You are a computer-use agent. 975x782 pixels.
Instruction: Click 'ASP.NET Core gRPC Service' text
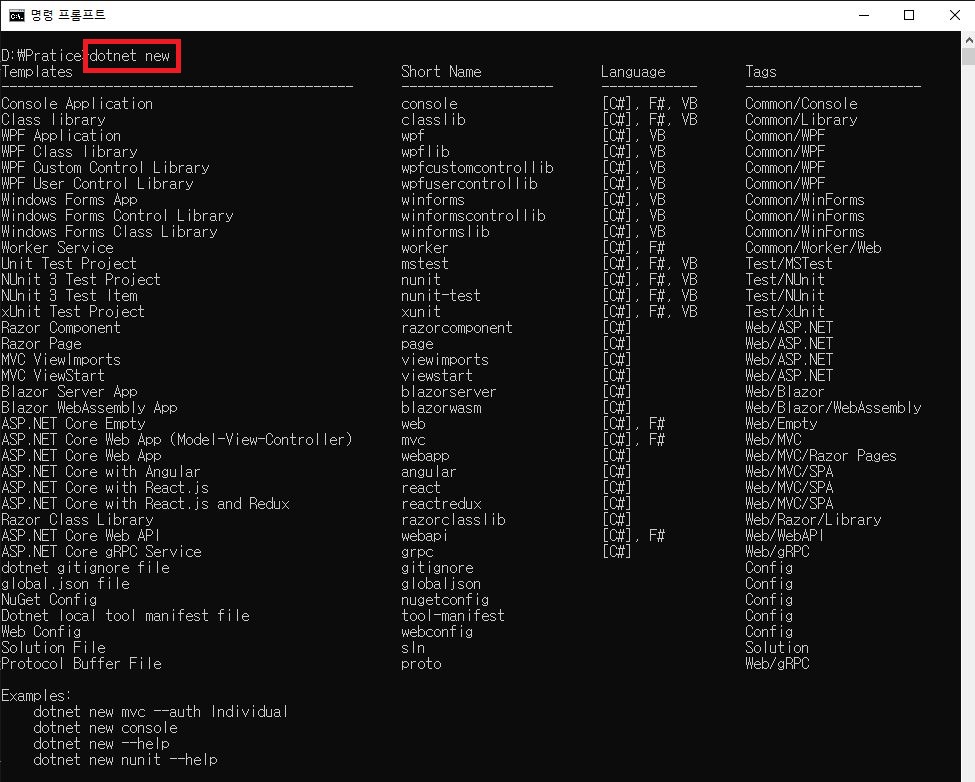point(101,551)
